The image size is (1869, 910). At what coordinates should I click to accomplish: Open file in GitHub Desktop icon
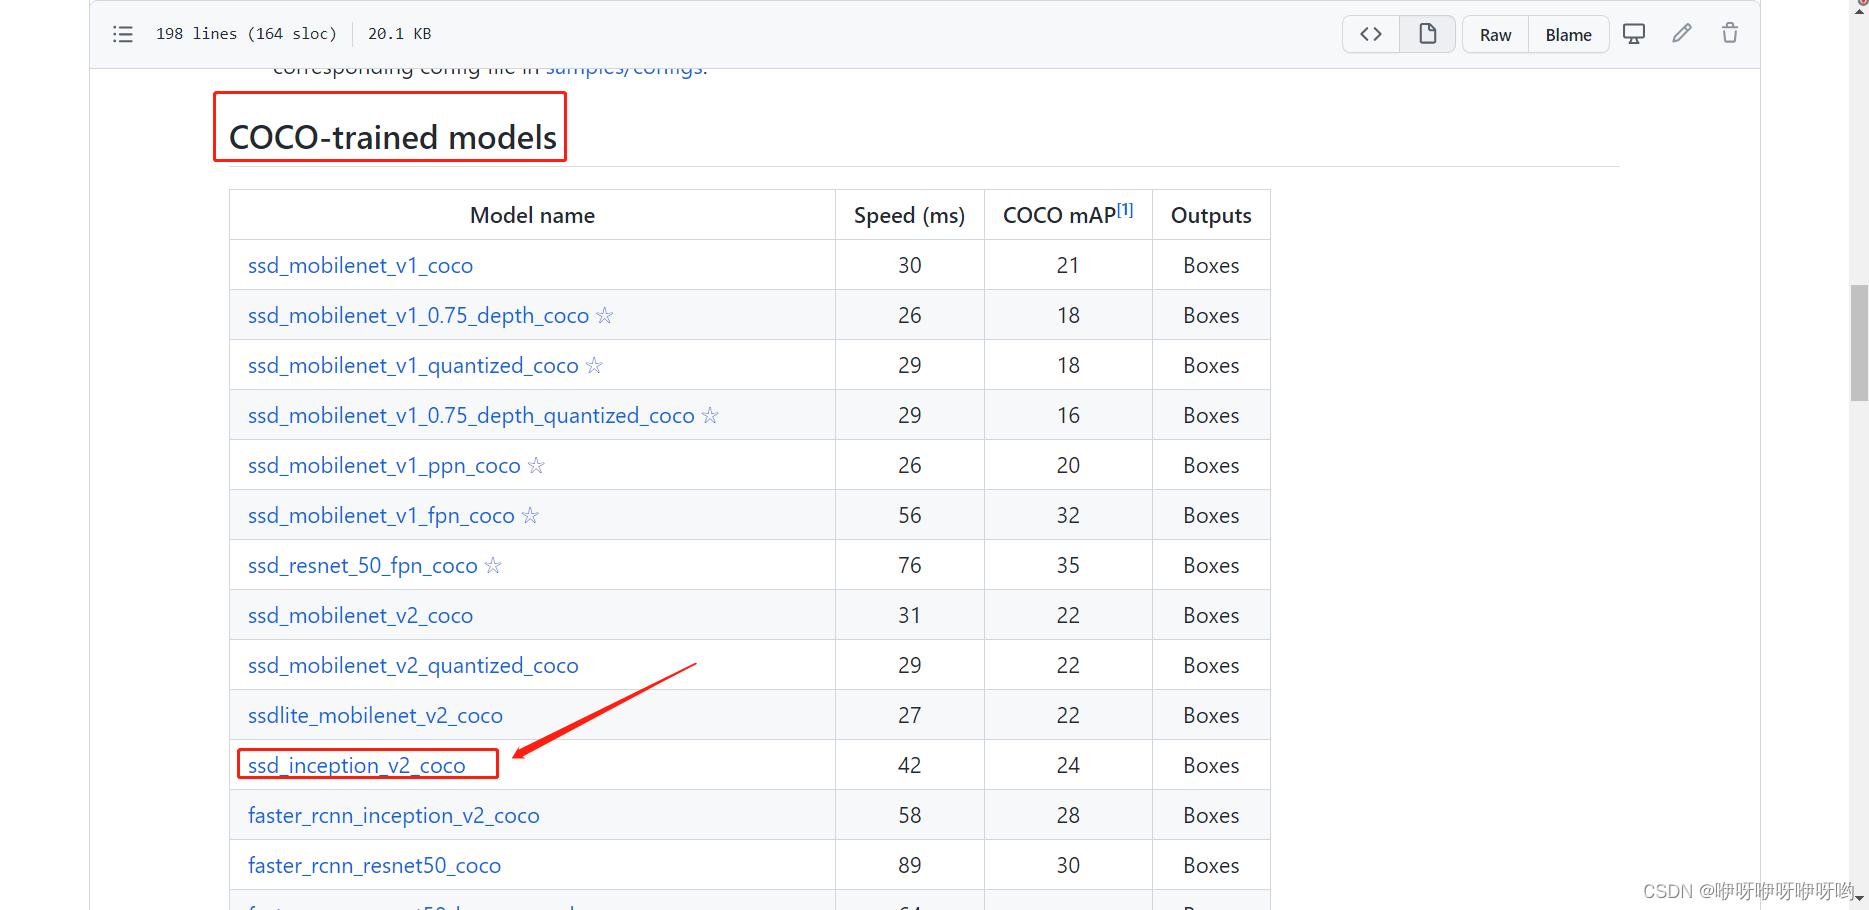[x=1634, y=34]
